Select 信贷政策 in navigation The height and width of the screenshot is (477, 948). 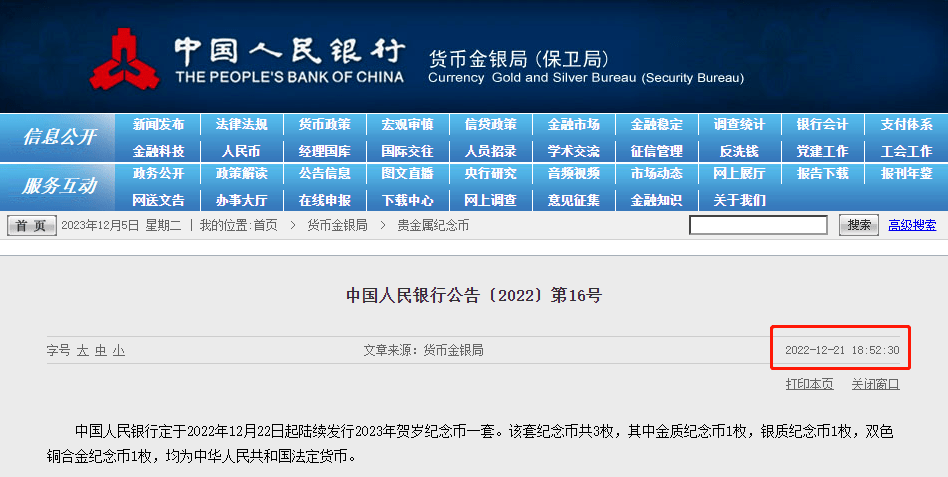click(490, 125)
